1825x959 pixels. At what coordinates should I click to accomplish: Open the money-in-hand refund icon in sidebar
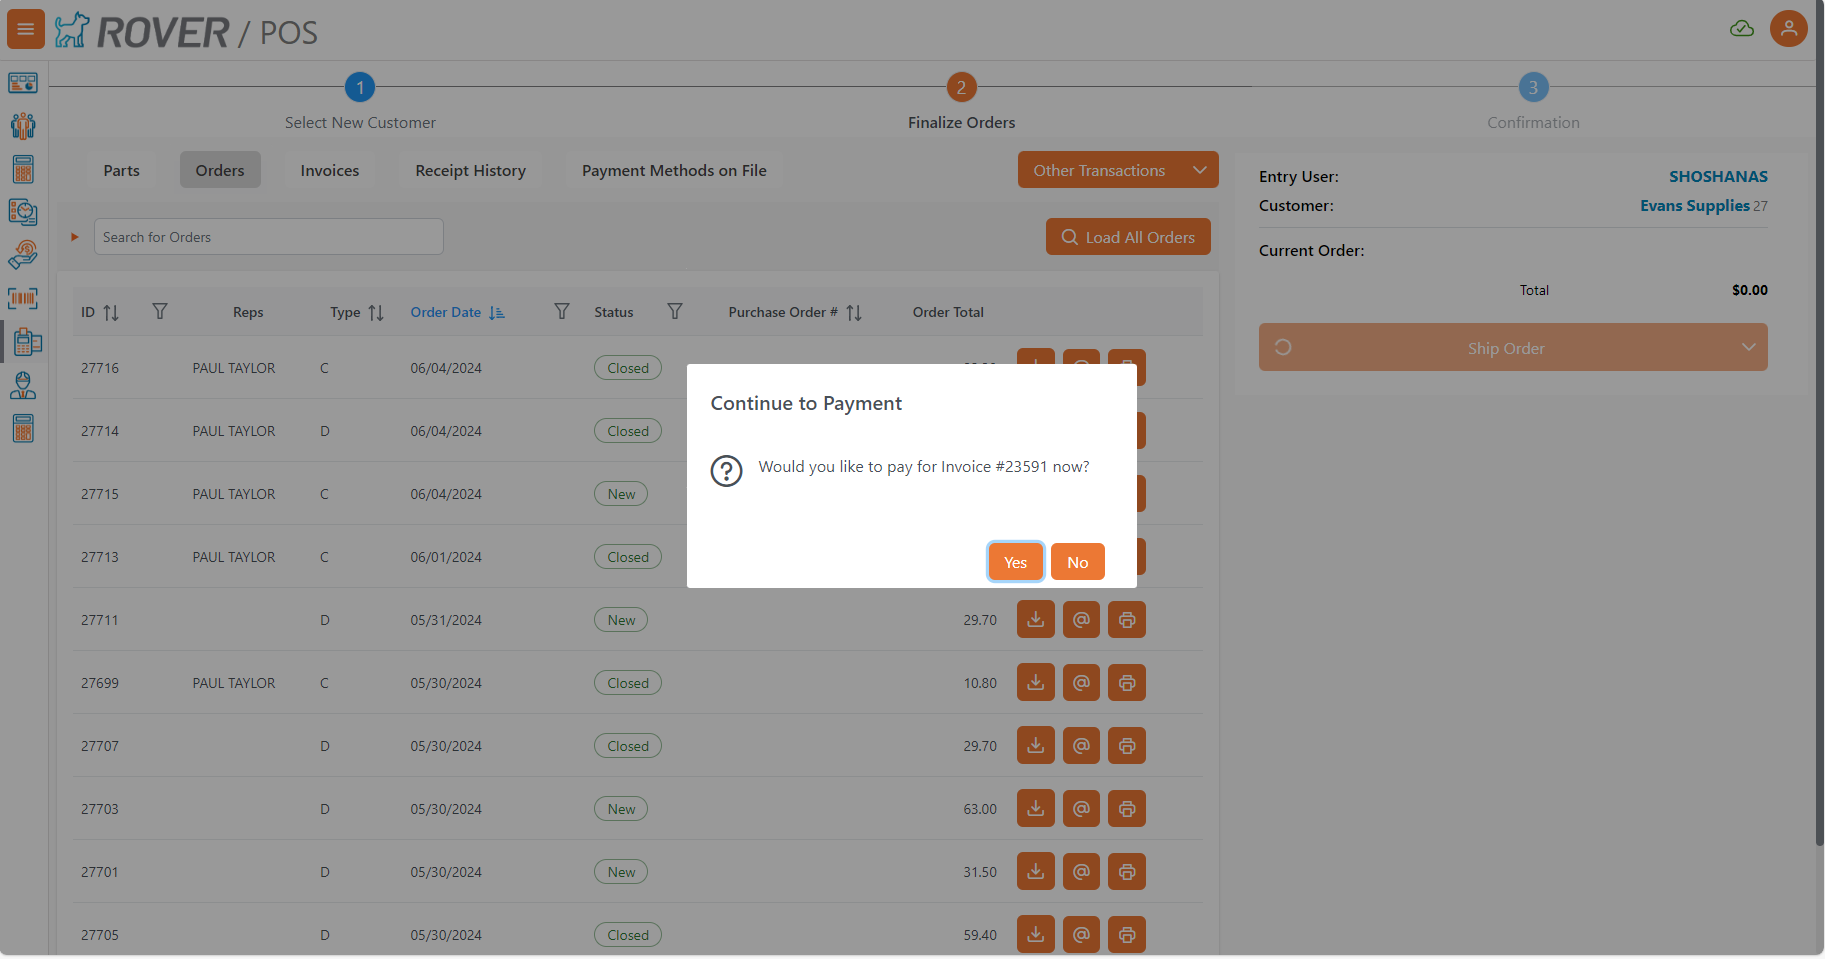[x=22, y=255]
